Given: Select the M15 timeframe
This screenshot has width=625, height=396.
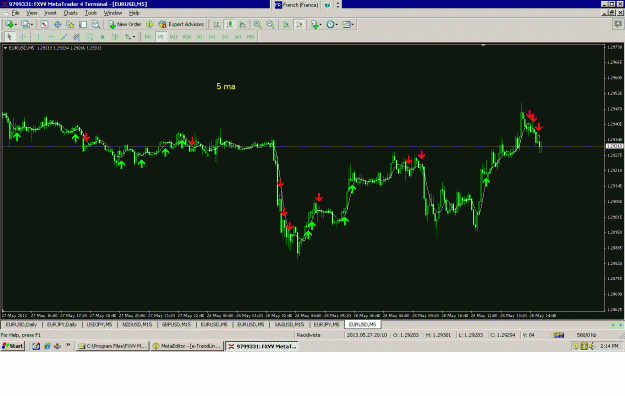Looking at the screenshot, I should pyautogui.click(x=174, y=37).
